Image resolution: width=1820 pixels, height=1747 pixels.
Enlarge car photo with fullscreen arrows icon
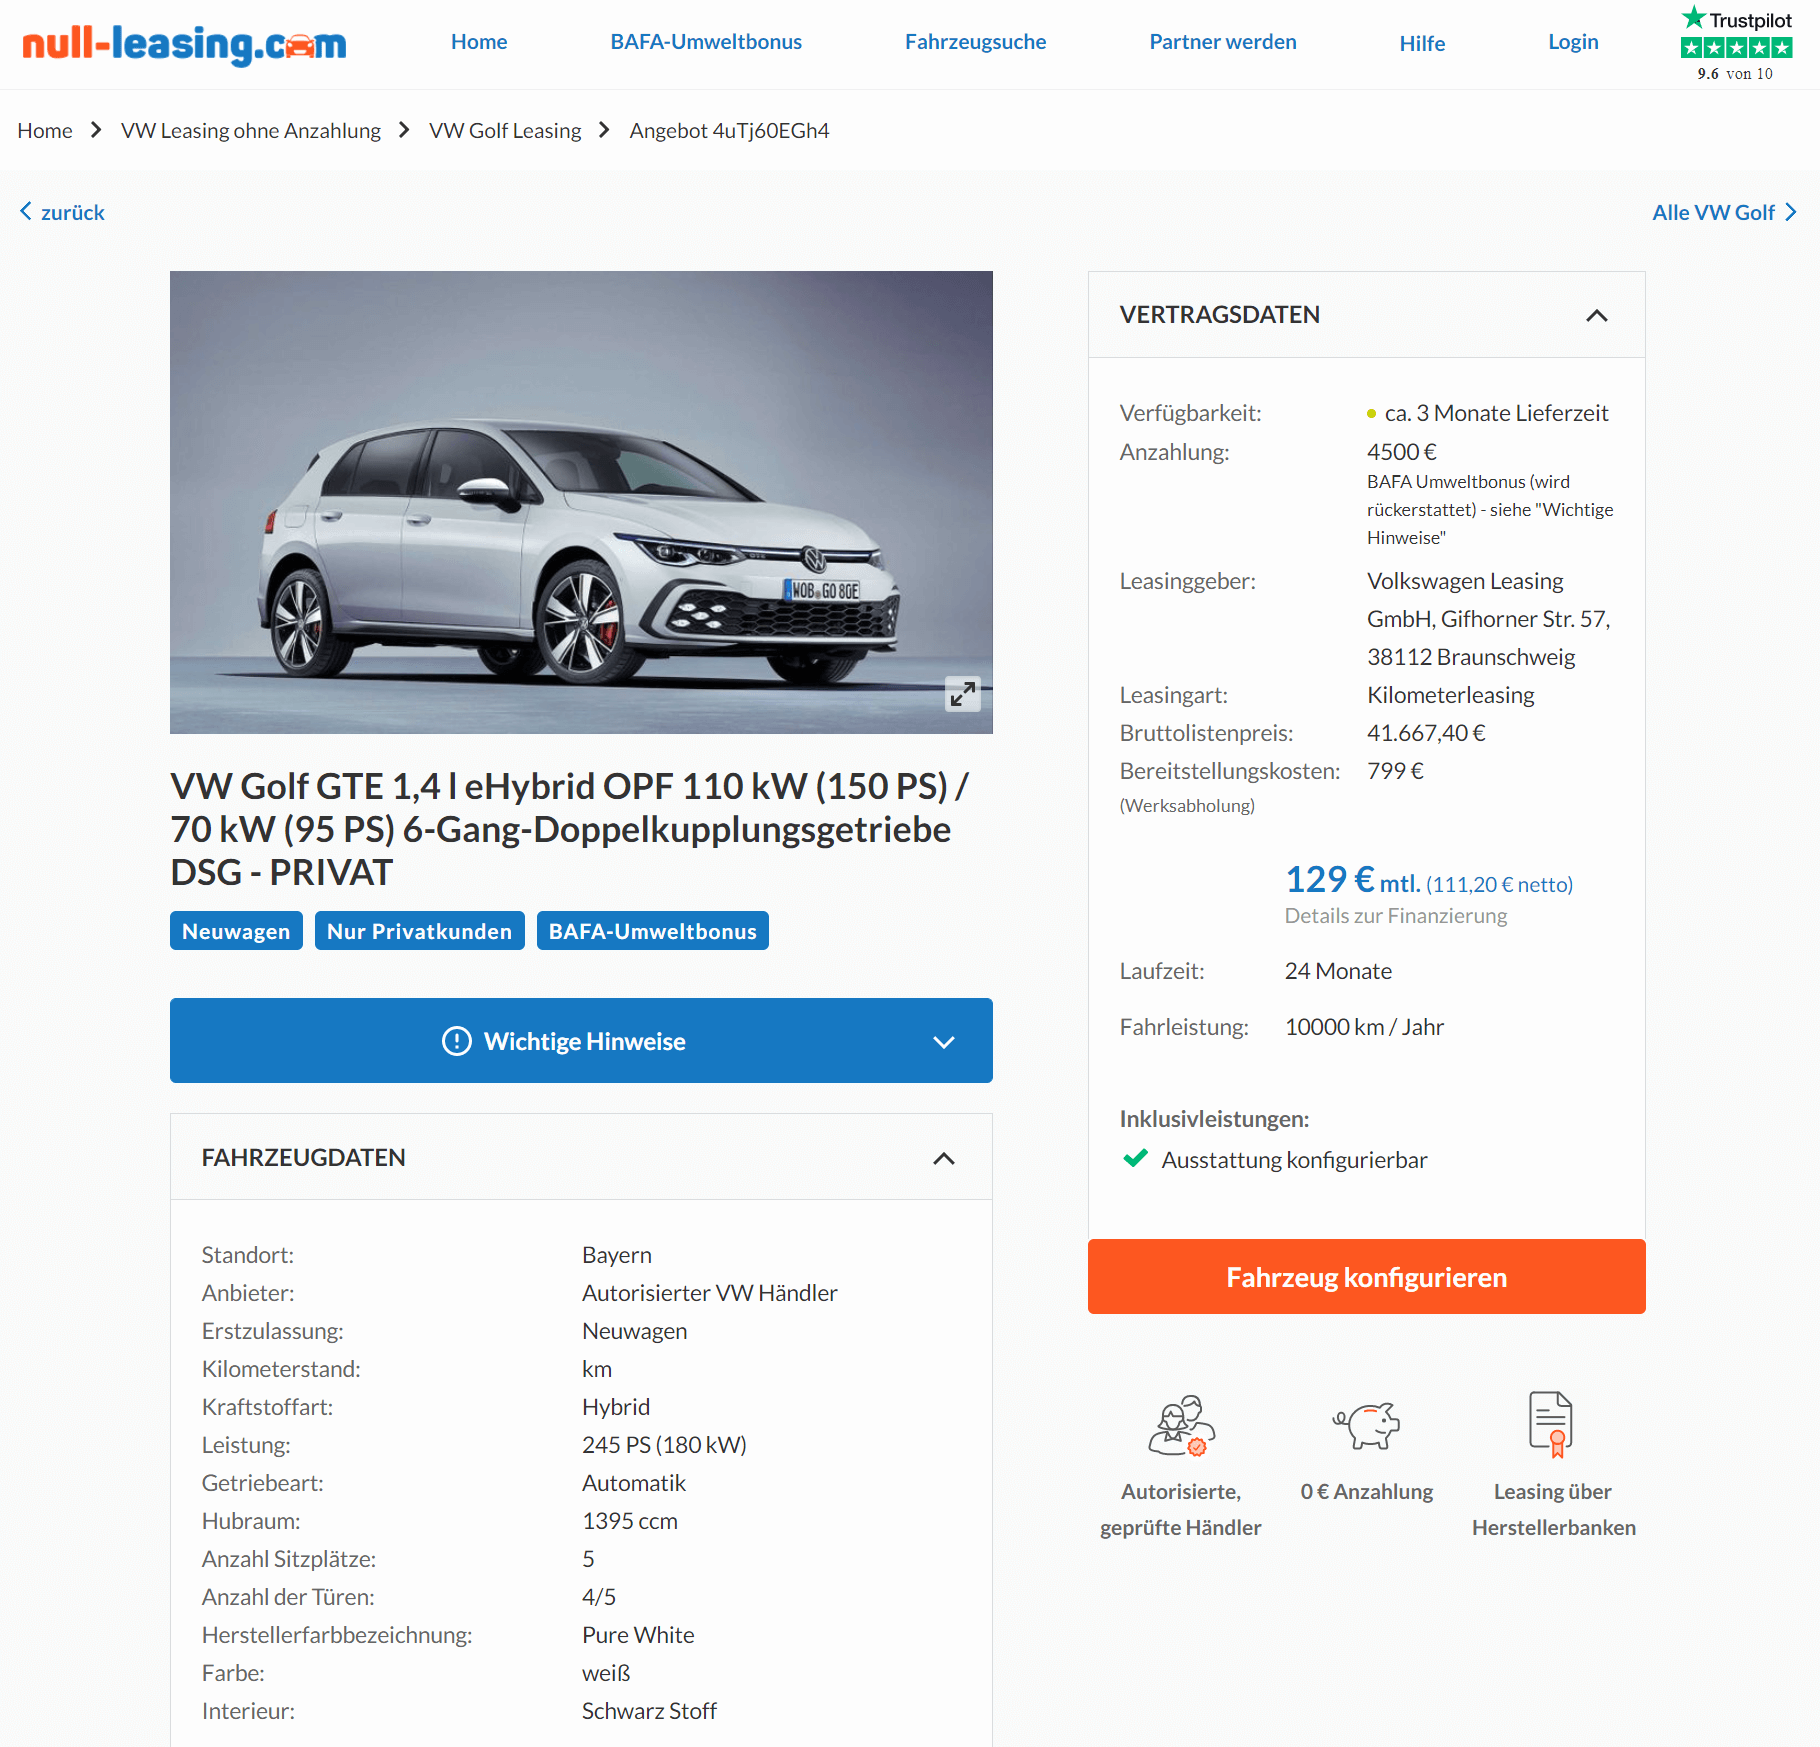[962, 694]
